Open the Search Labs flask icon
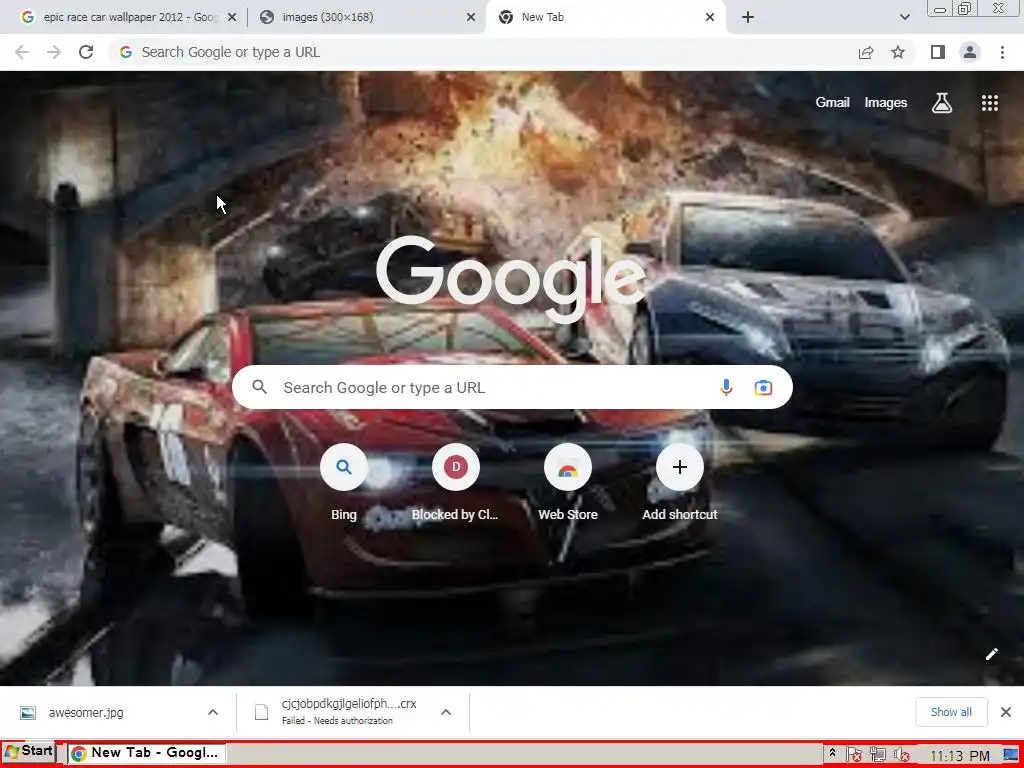The width and height of the screenshot is (1024, 768). point(942,103)
